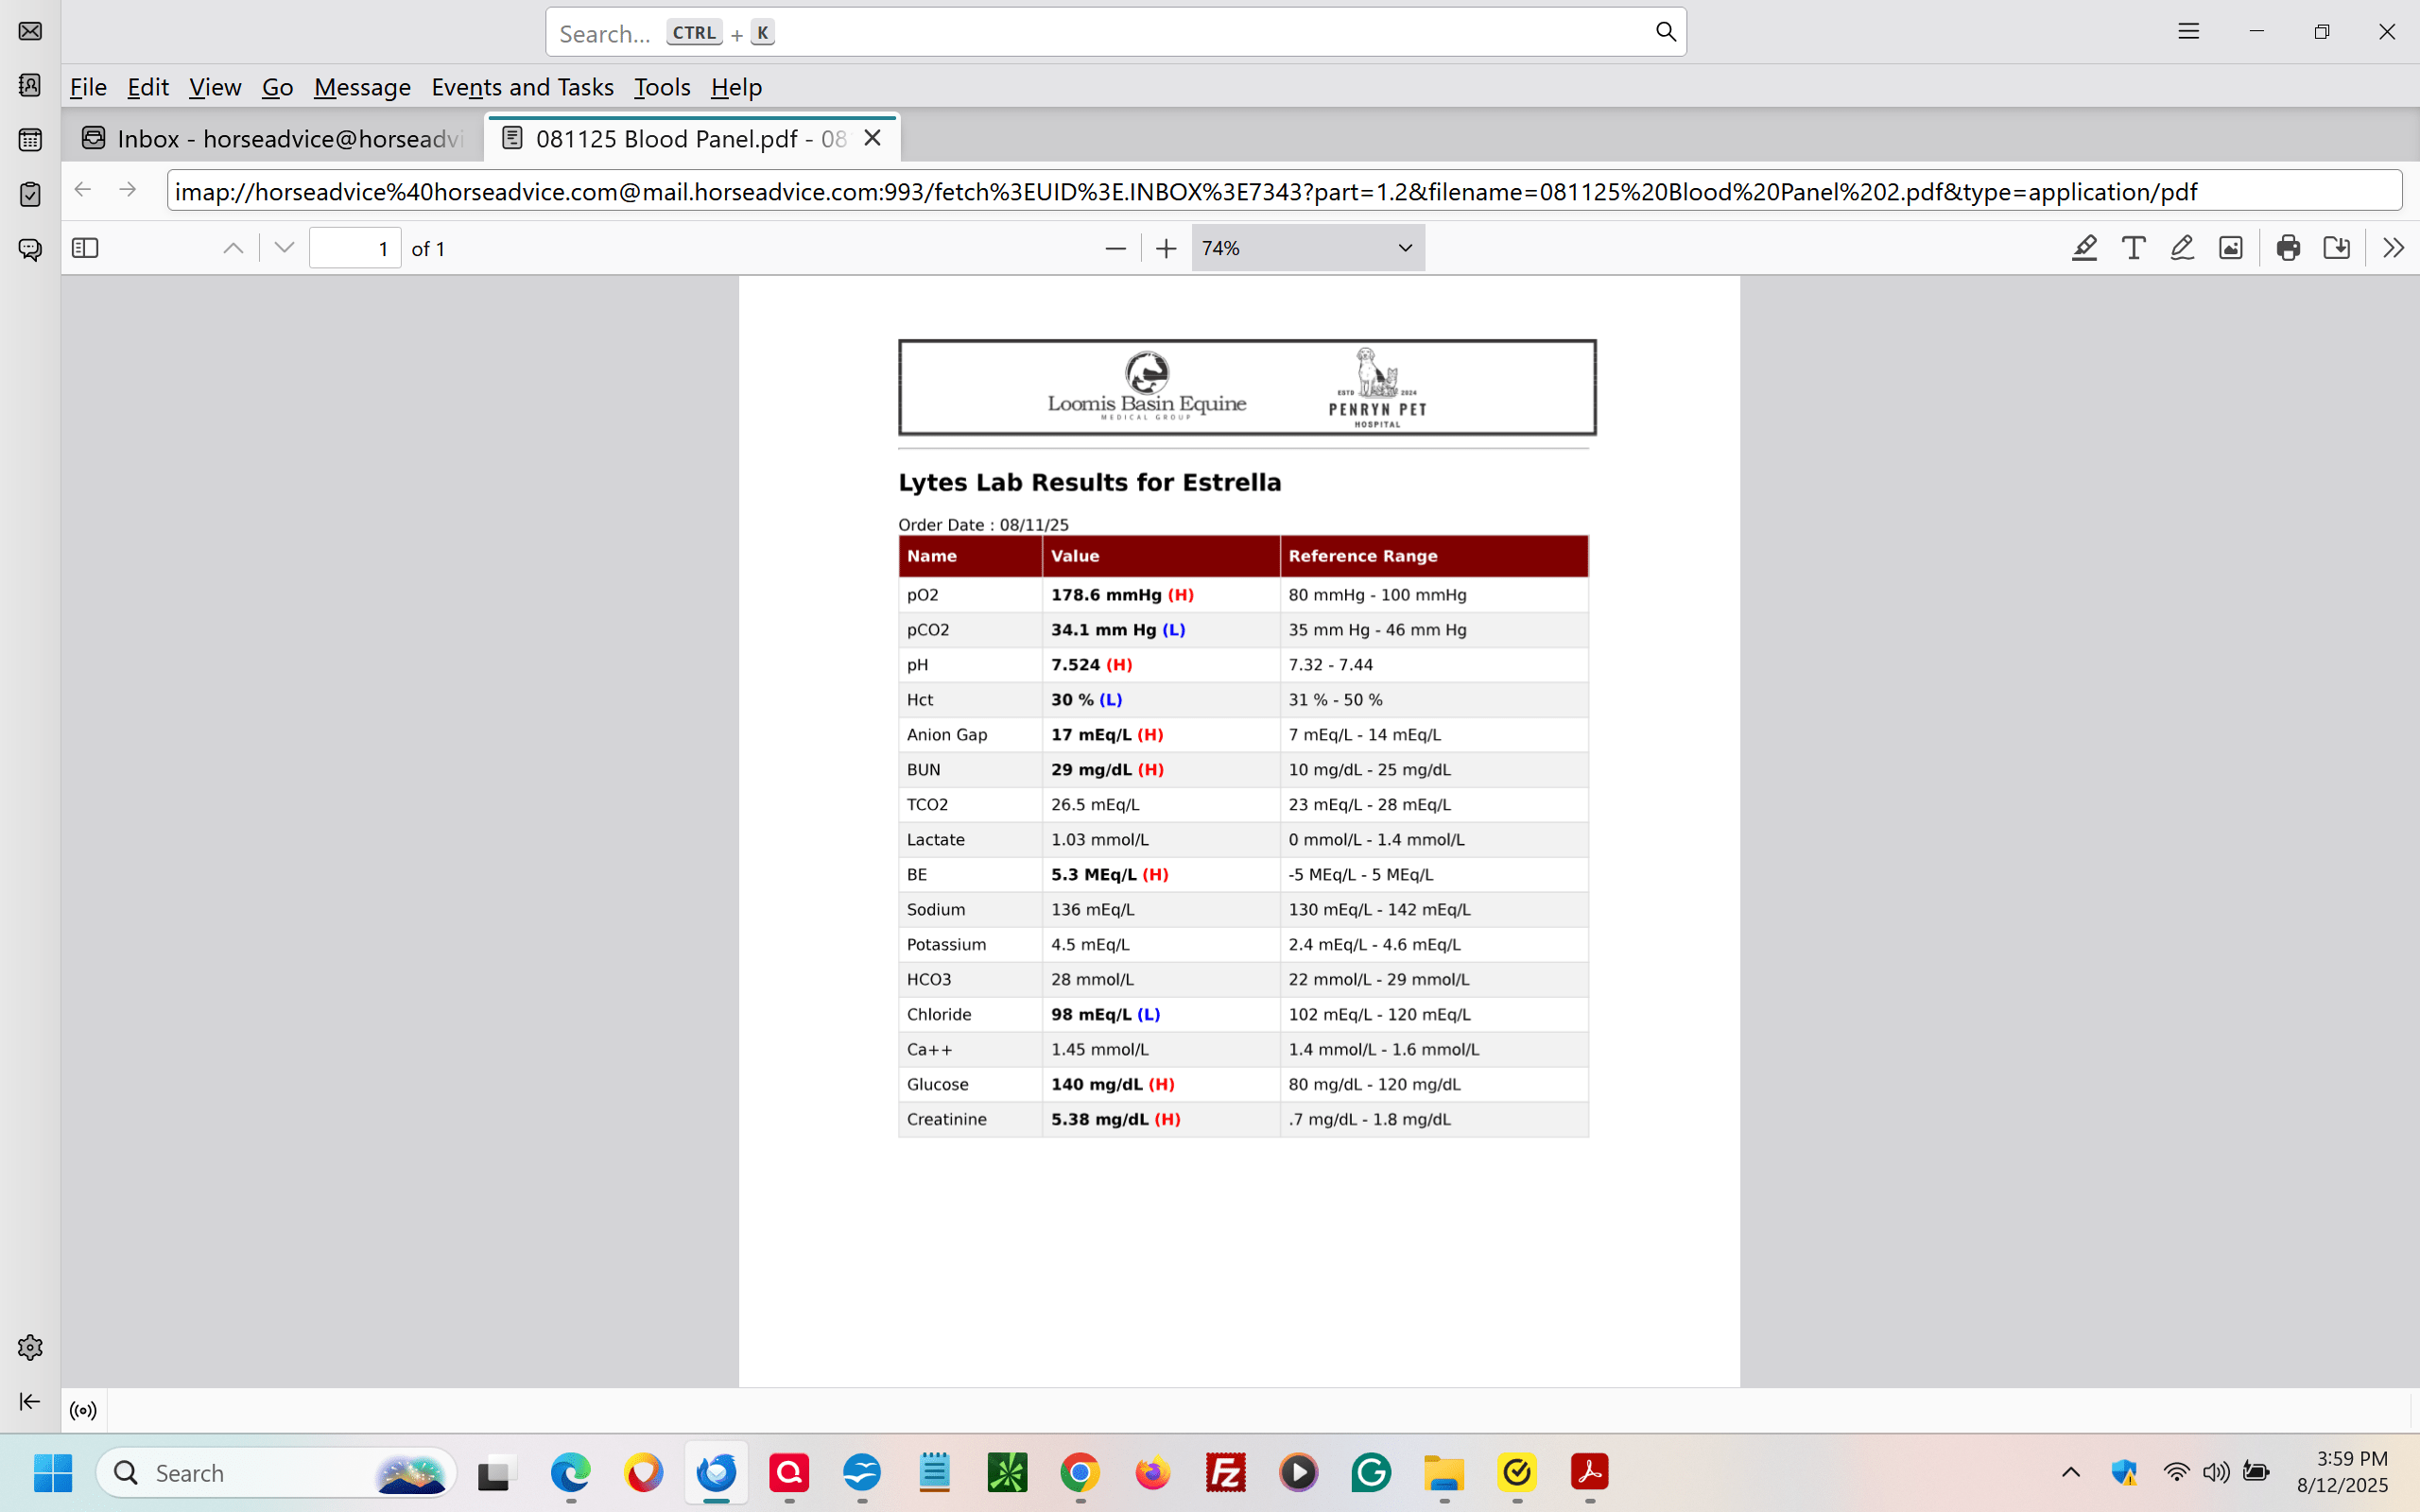
Task: Print the Blood Panel PDF
Action: 2288,248
